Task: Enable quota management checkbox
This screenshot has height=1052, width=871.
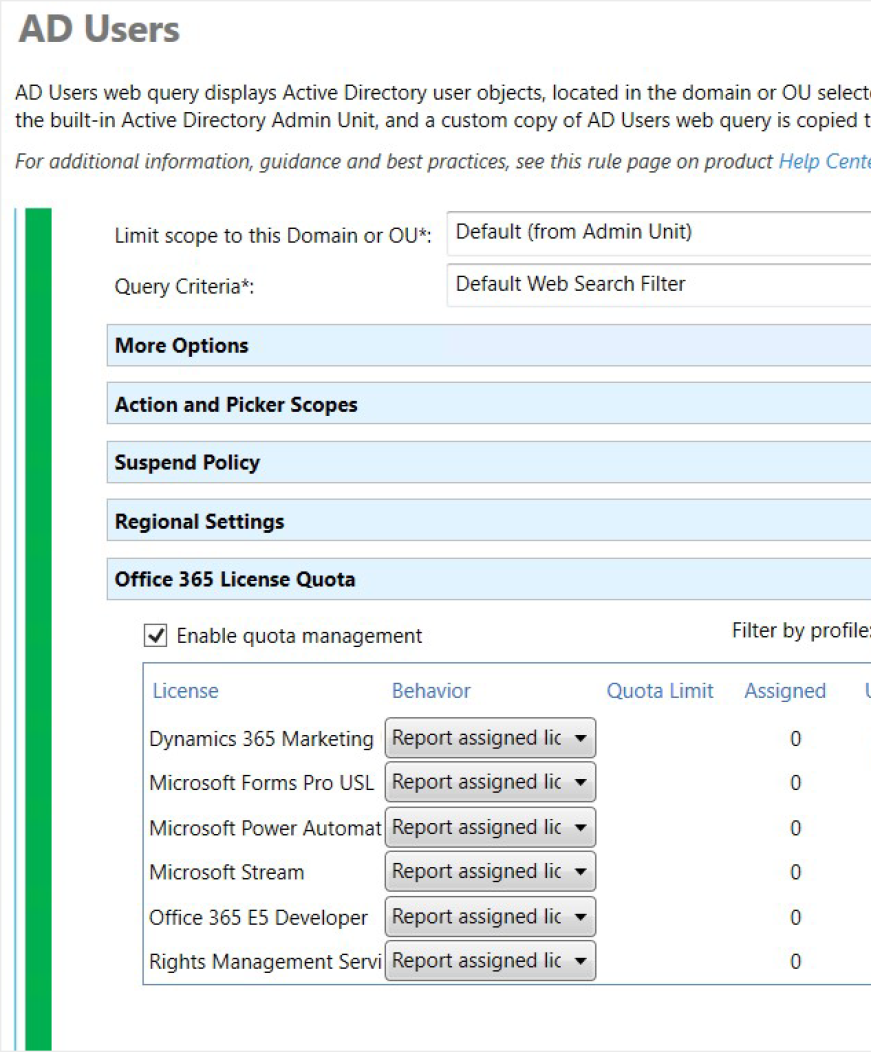Action: (156, 635)
